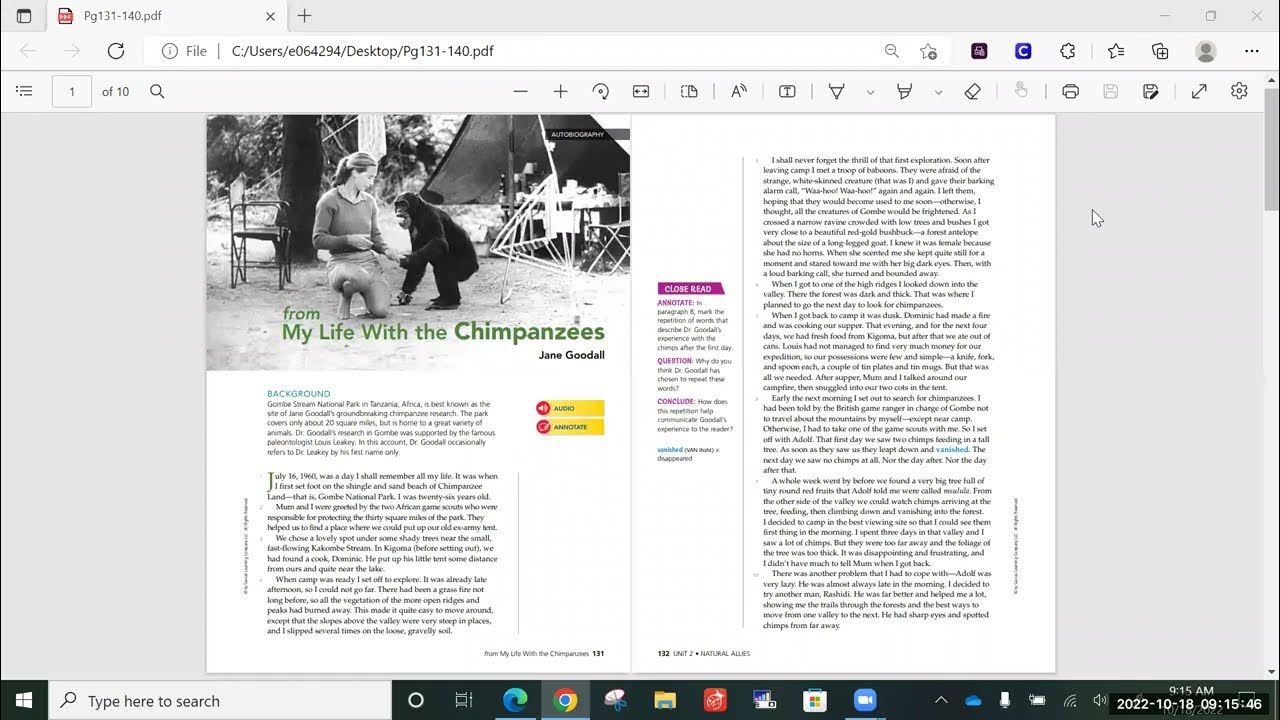Click the scrollbar down arrow
1280x720 pixels.
(1271, 672)
